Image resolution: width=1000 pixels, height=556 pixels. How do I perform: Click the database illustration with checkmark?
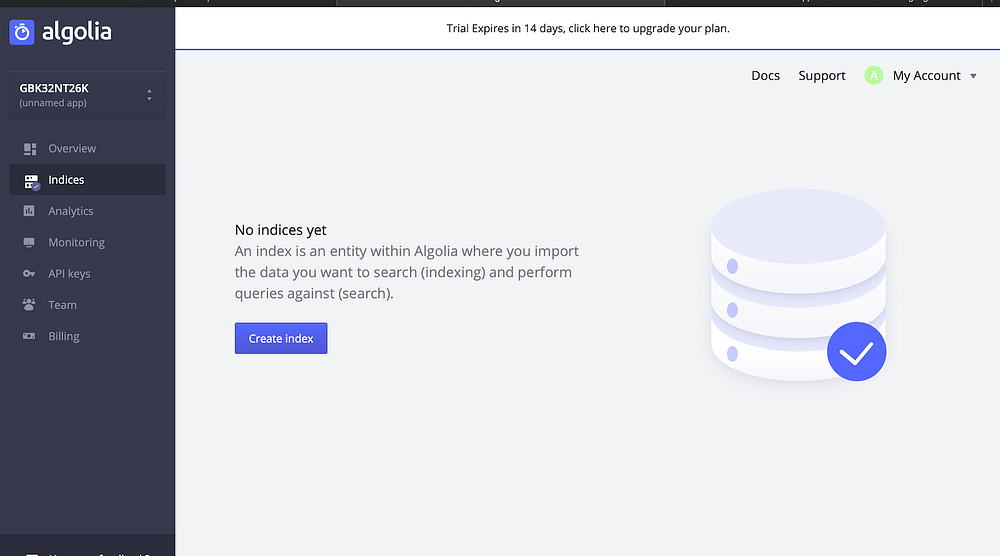point(798,285)
